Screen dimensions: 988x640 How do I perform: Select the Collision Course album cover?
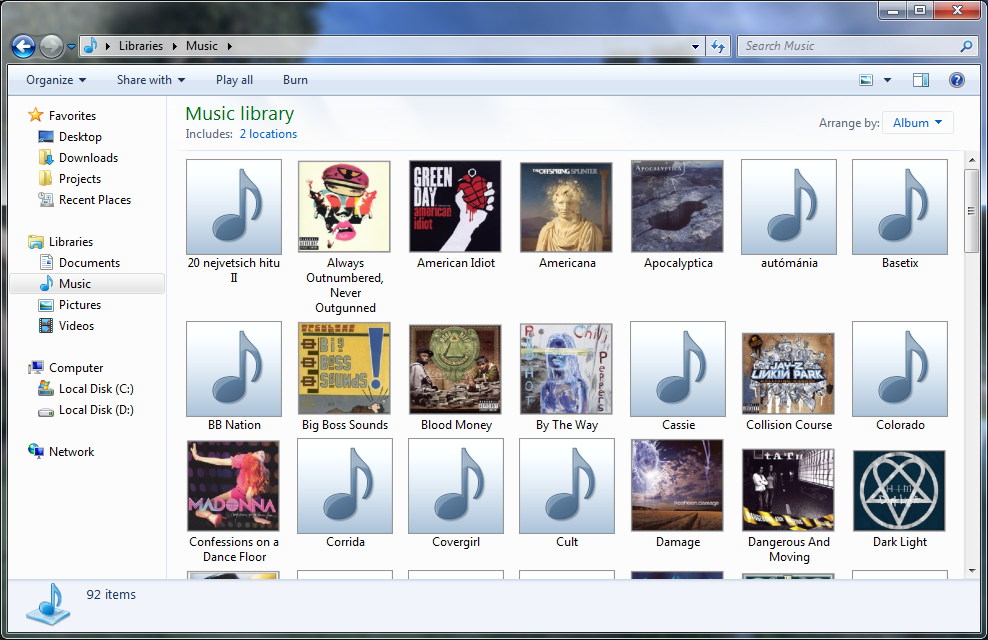pos(789,376)
